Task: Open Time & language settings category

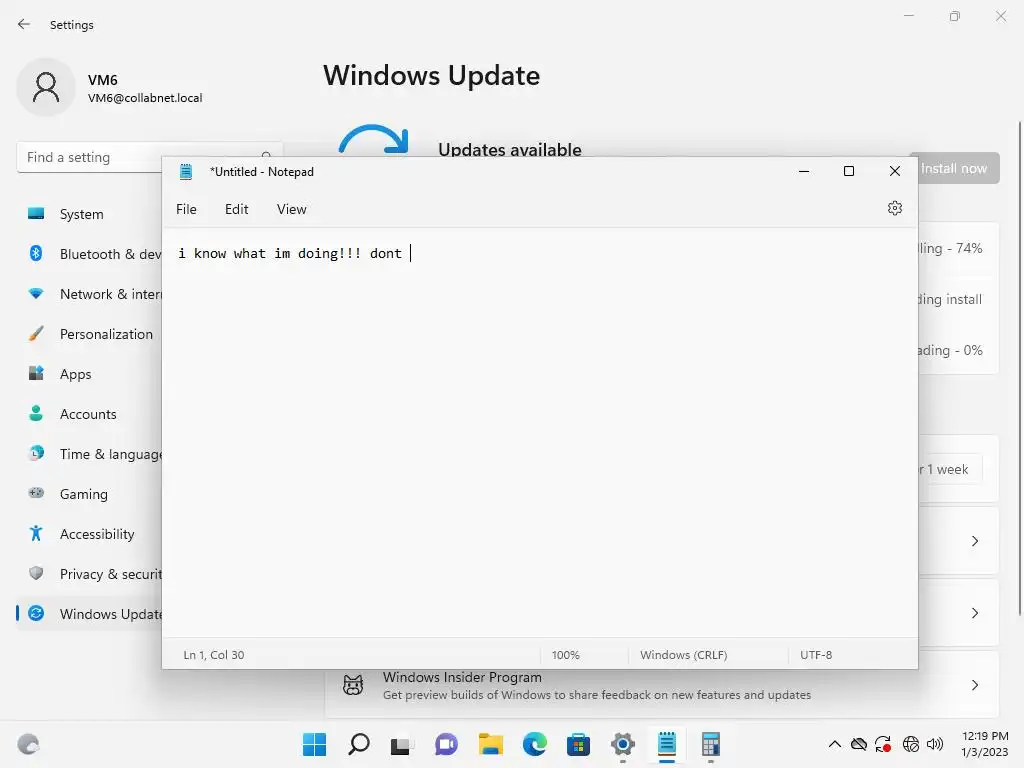Action: tap(90, 454)
